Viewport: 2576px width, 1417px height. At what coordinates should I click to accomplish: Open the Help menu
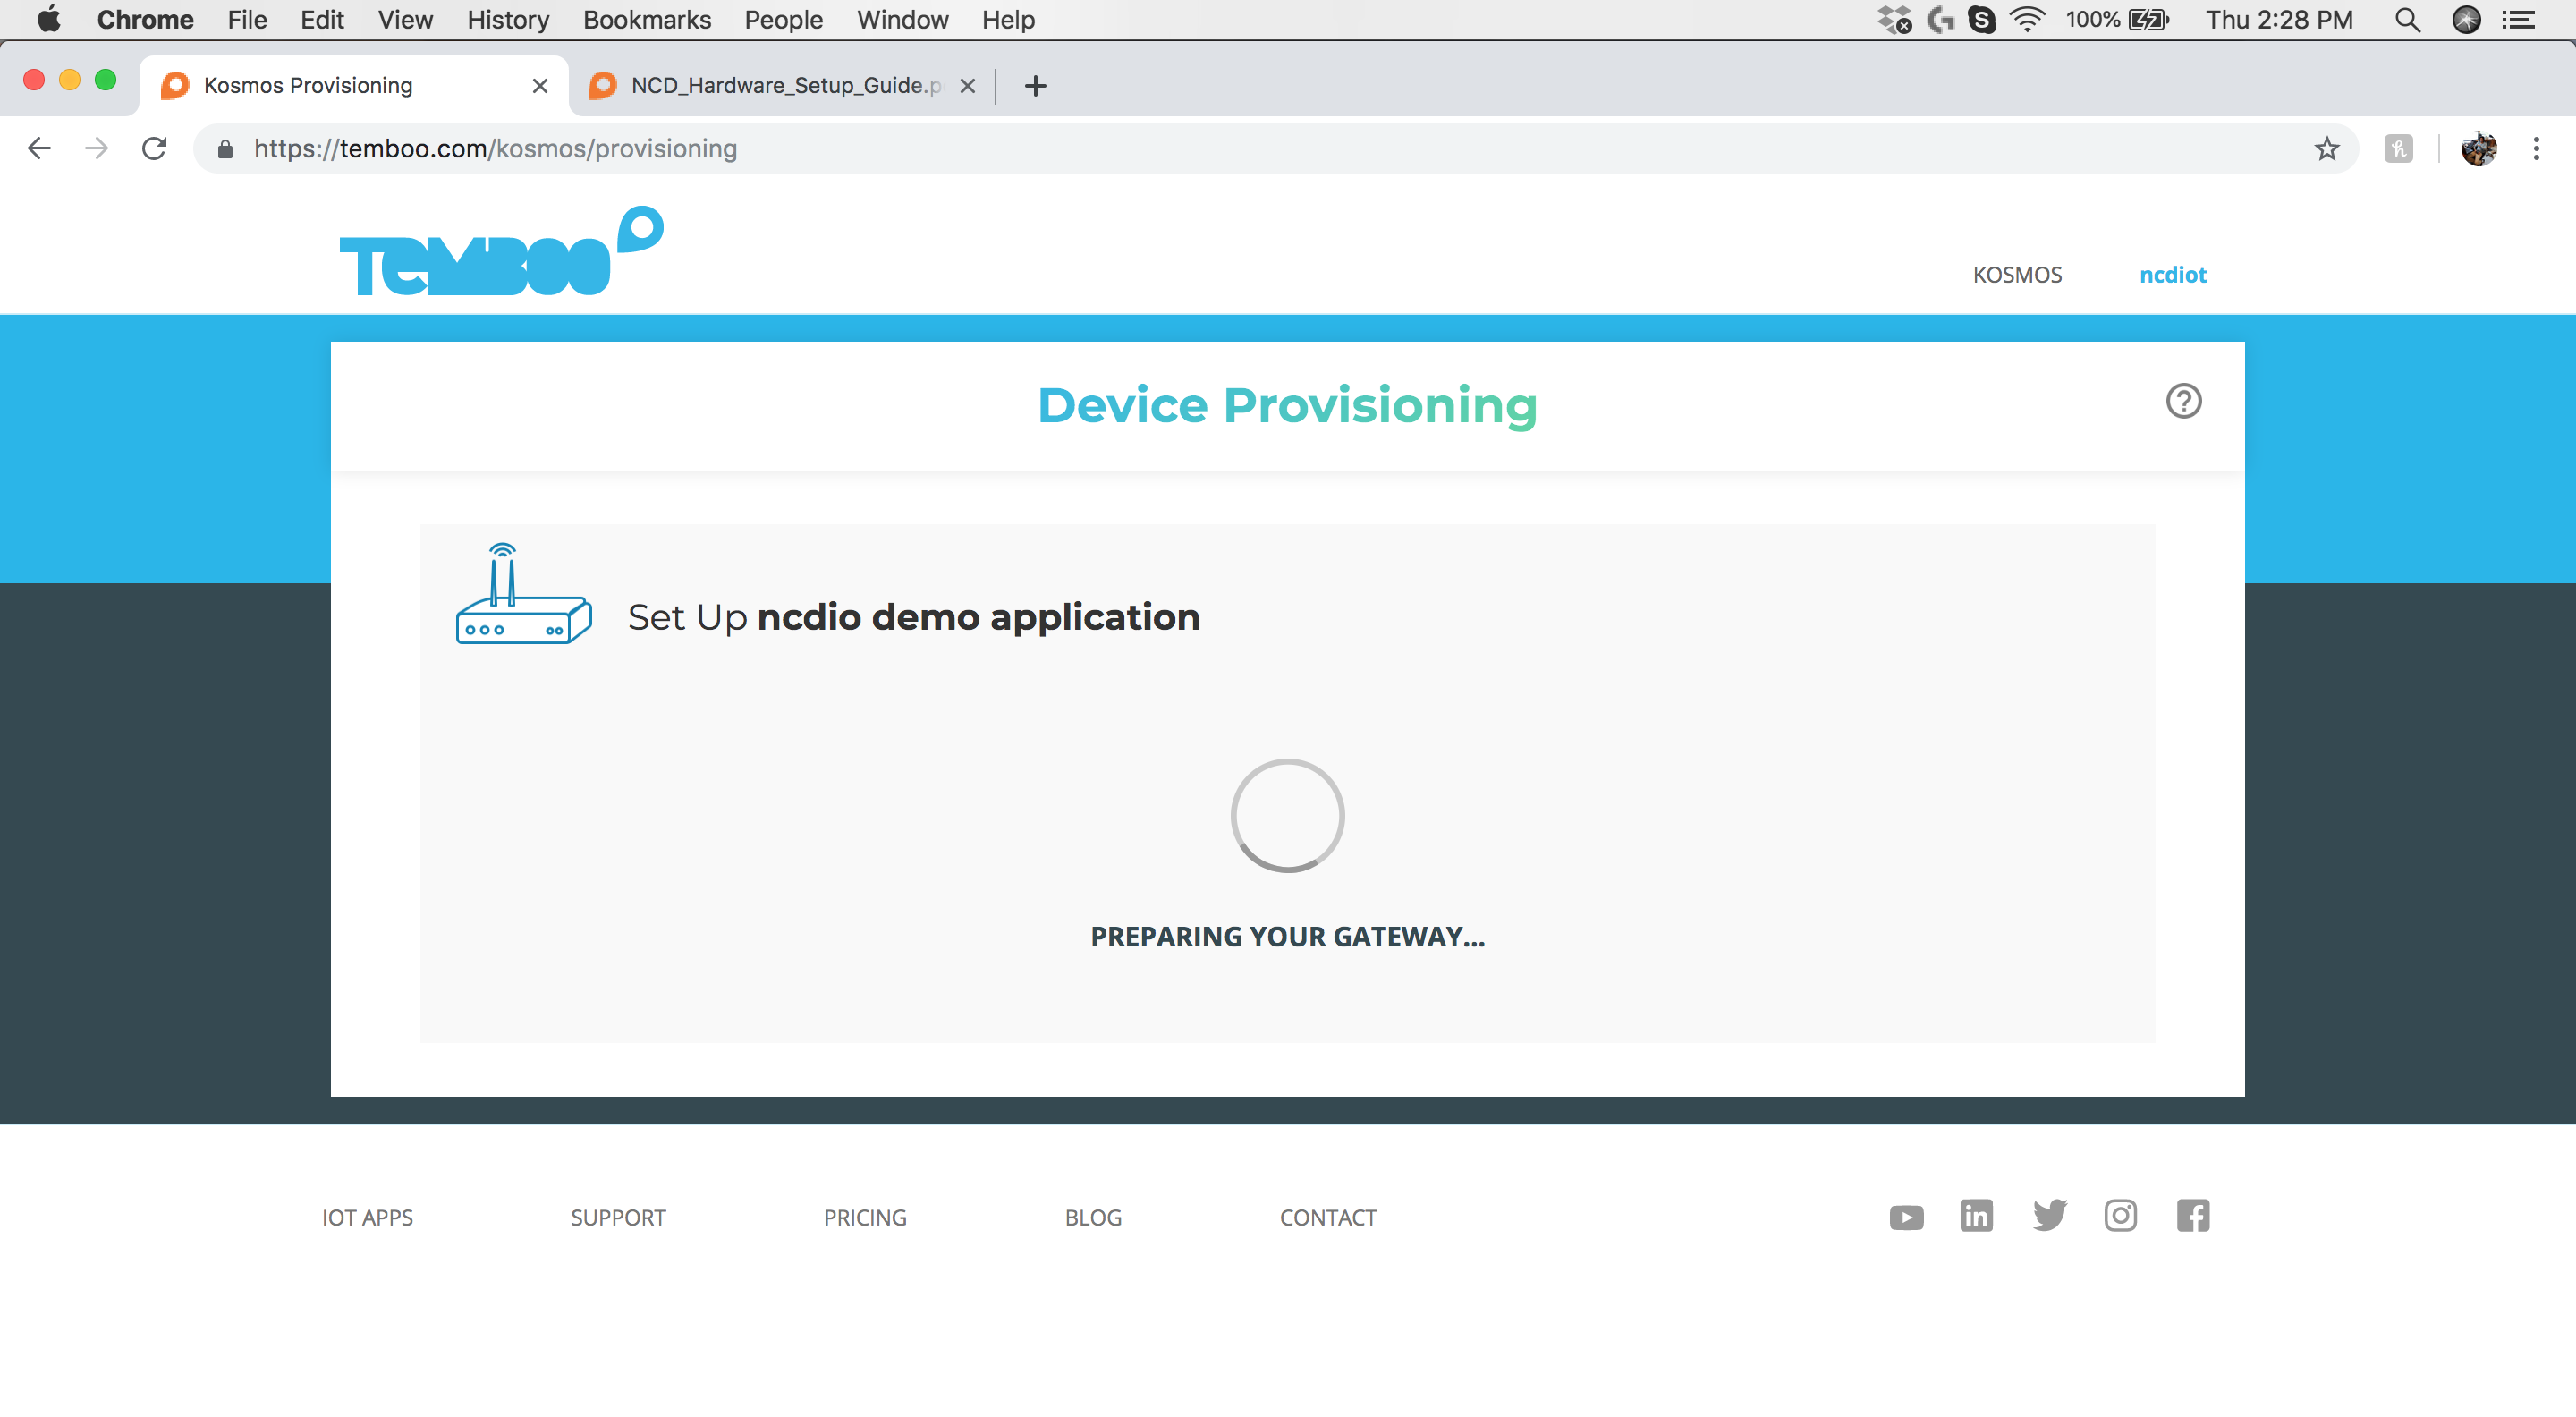1008,20
